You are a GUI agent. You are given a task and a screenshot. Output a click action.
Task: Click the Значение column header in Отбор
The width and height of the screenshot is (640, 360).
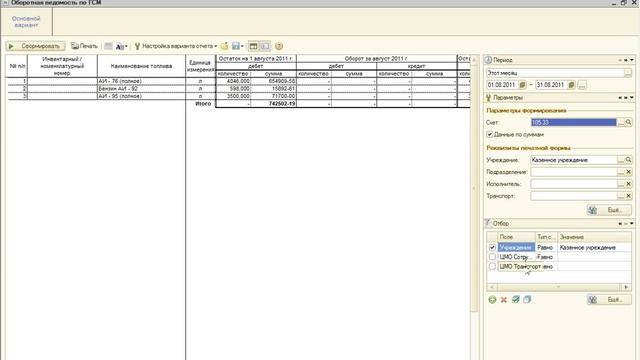594,237
